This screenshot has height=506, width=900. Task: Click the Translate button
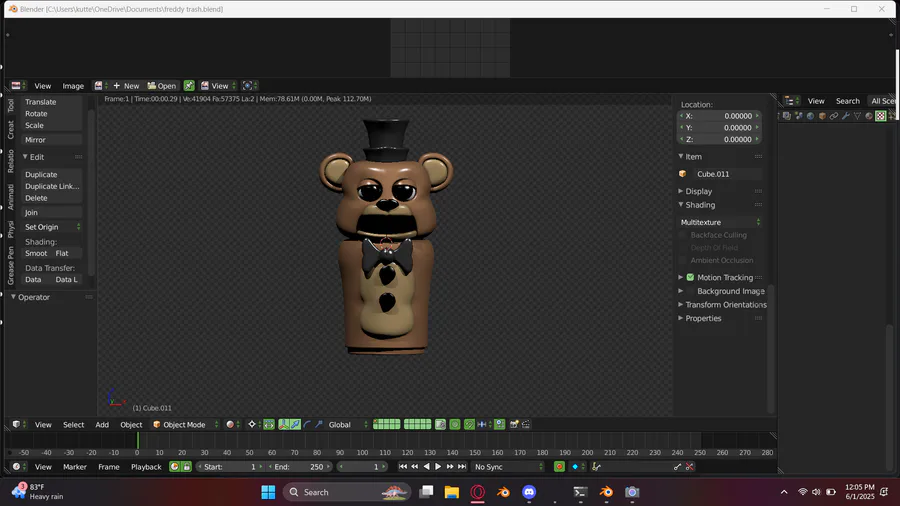click(x=52, y=102)
